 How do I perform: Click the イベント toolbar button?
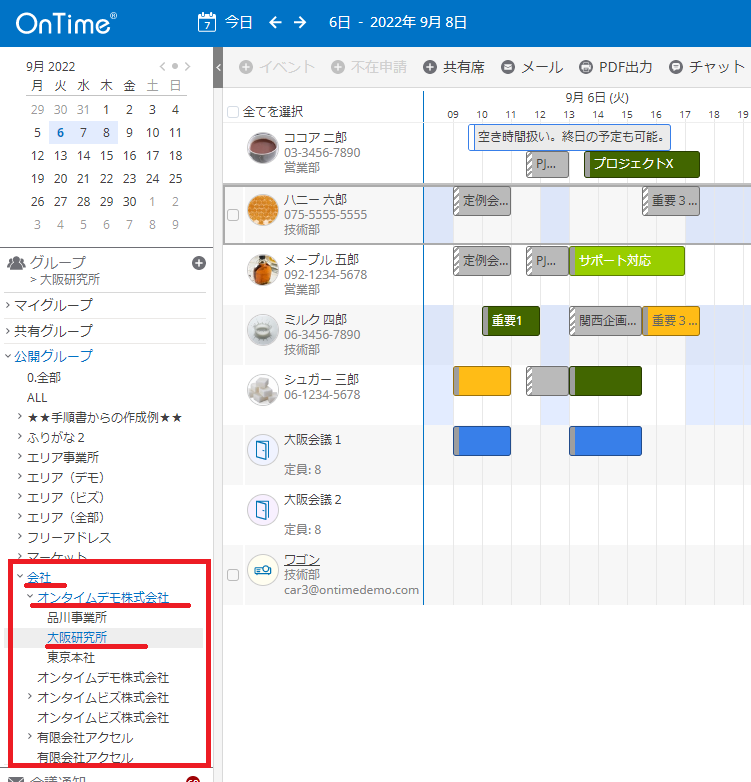click(277, 67)
